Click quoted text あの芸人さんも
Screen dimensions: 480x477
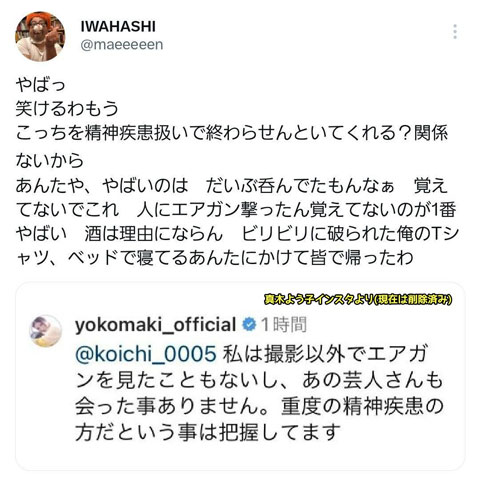coord(373,380)
